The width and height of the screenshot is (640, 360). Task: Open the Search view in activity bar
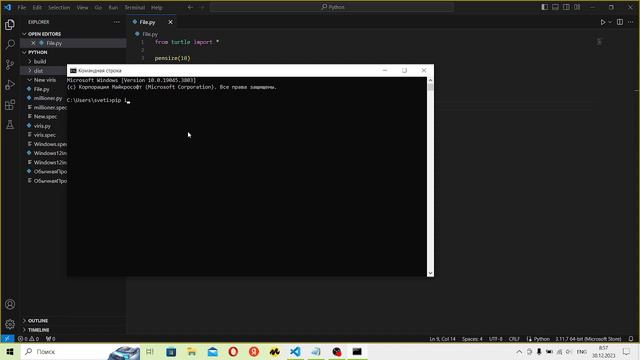point(10,44)
